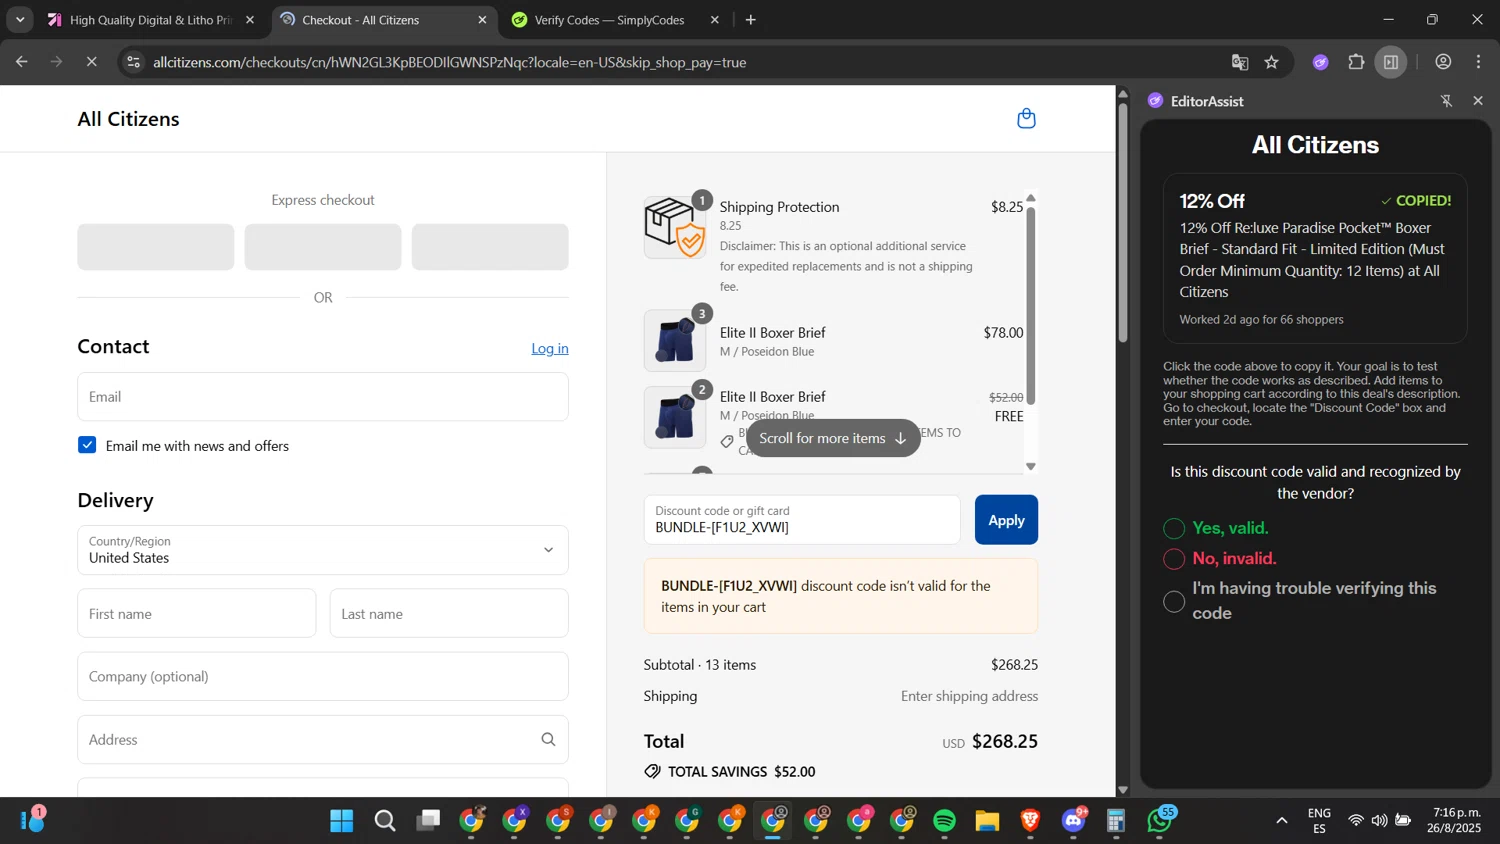Screen dimensions: 1500x844
Task: Click the browser address bar URL
Action: pyautogui.click(x=450, y=62)
